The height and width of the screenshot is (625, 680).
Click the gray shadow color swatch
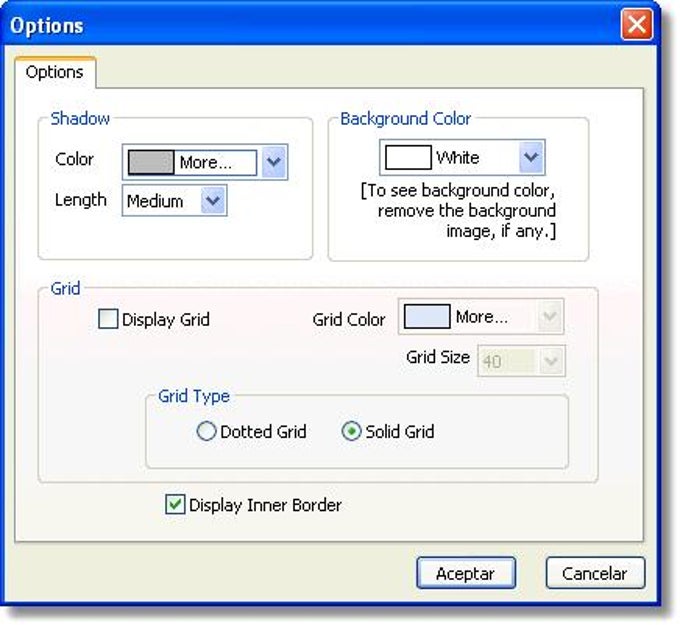[151, 162]
